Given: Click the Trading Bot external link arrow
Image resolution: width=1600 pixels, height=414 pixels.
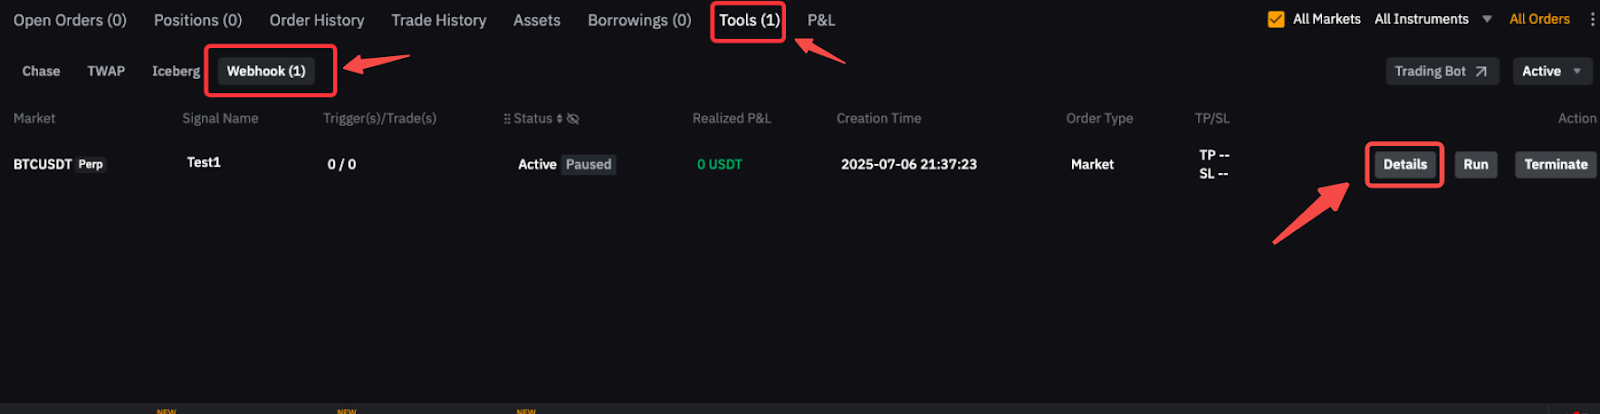Looking at the screenshot, I should click(x=1481, y=71).
